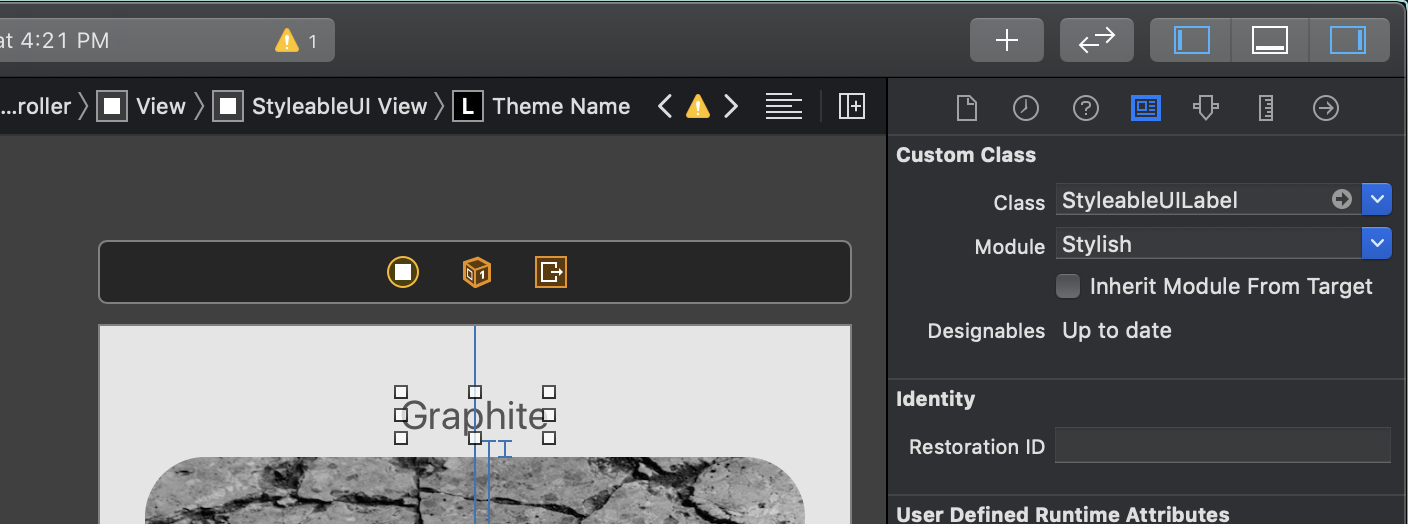Viewport: 1408px width, 524px height.
Task: Expand the Module dropdown for Stylish
Action: pyautogui.click(x=1377, y=243)
